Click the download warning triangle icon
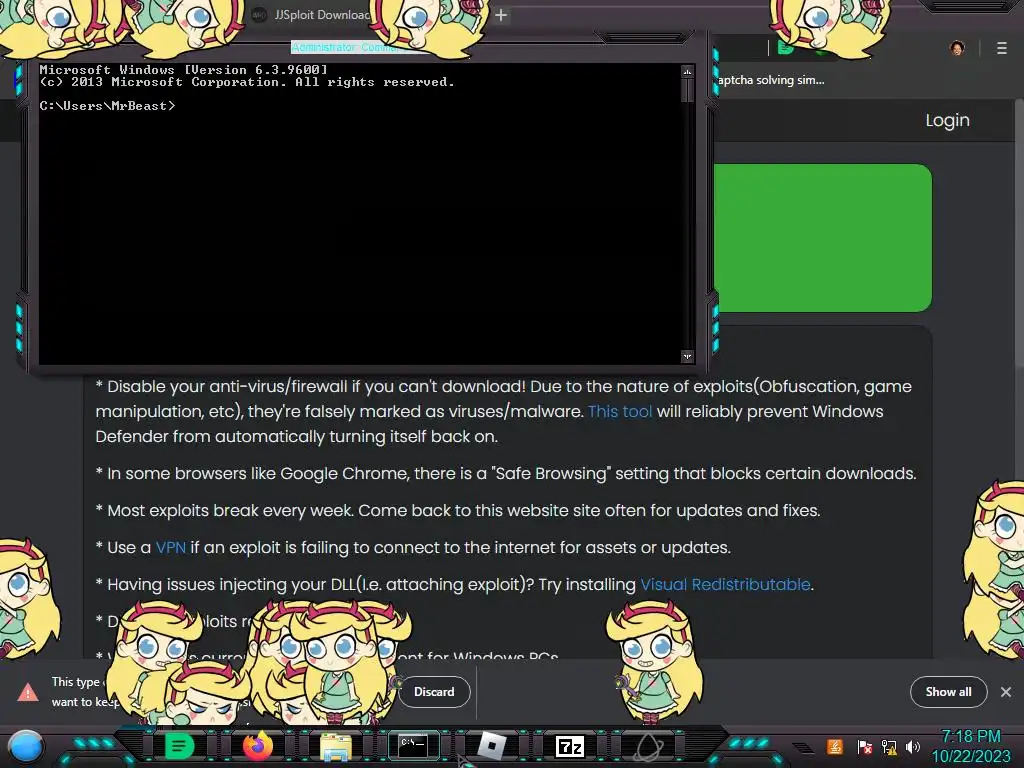This screenshot has width=1024, height=768. click(28, 692)
